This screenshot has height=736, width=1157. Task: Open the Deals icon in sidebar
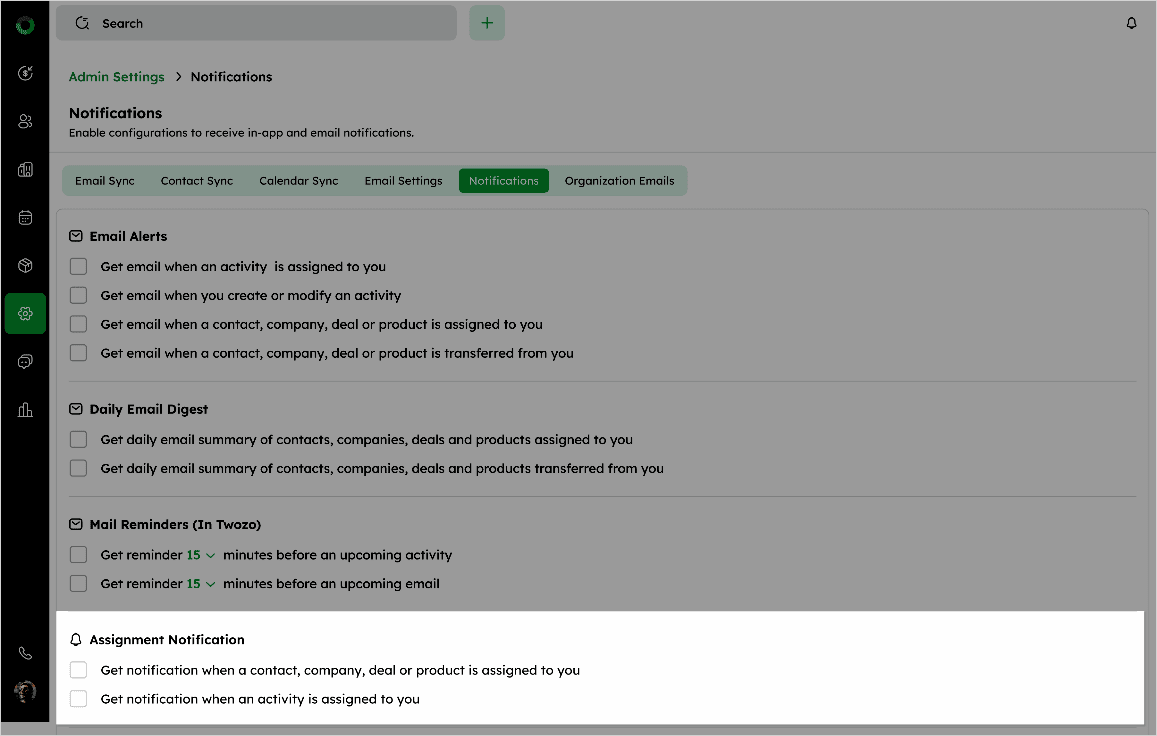tap(25, 73)
